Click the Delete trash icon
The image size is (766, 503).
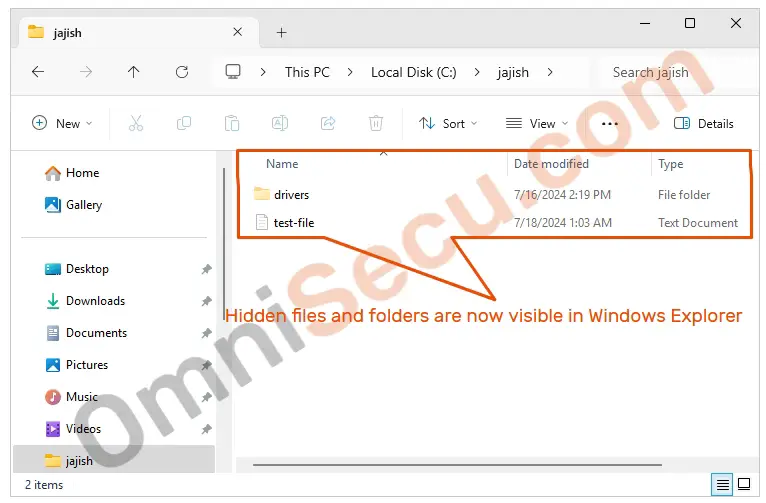[376, 123]
